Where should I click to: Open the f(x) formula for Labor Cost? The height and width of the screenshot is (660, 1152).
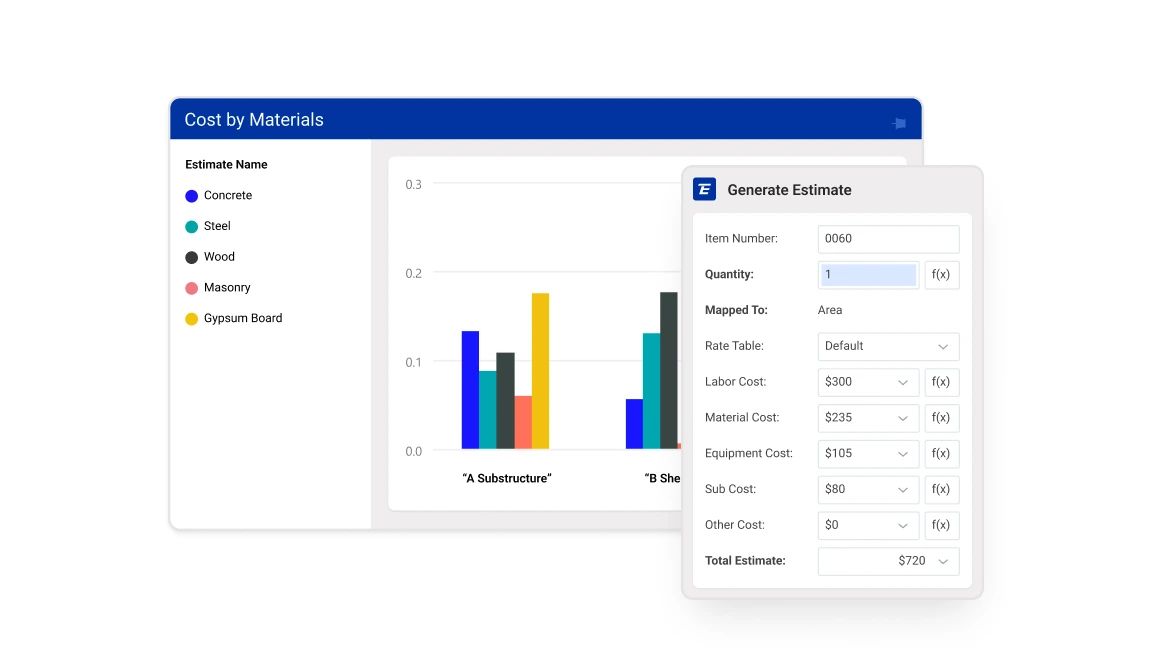[x=941, y=382]
